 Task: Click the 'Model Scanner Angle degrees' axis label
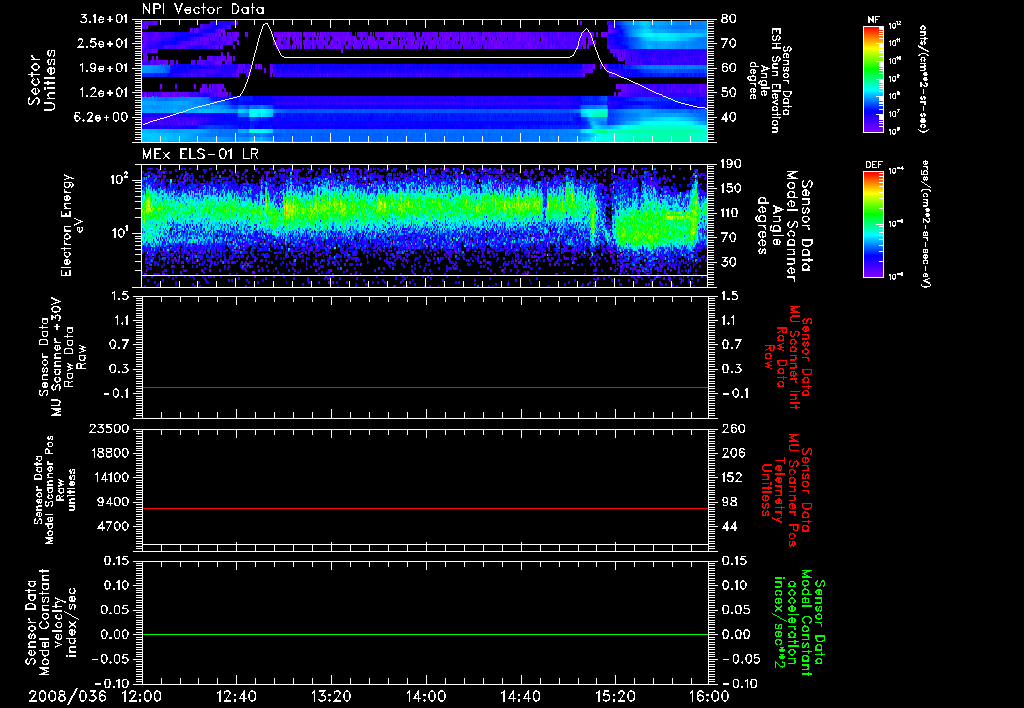pyautogui.click(x=785, y=225)
